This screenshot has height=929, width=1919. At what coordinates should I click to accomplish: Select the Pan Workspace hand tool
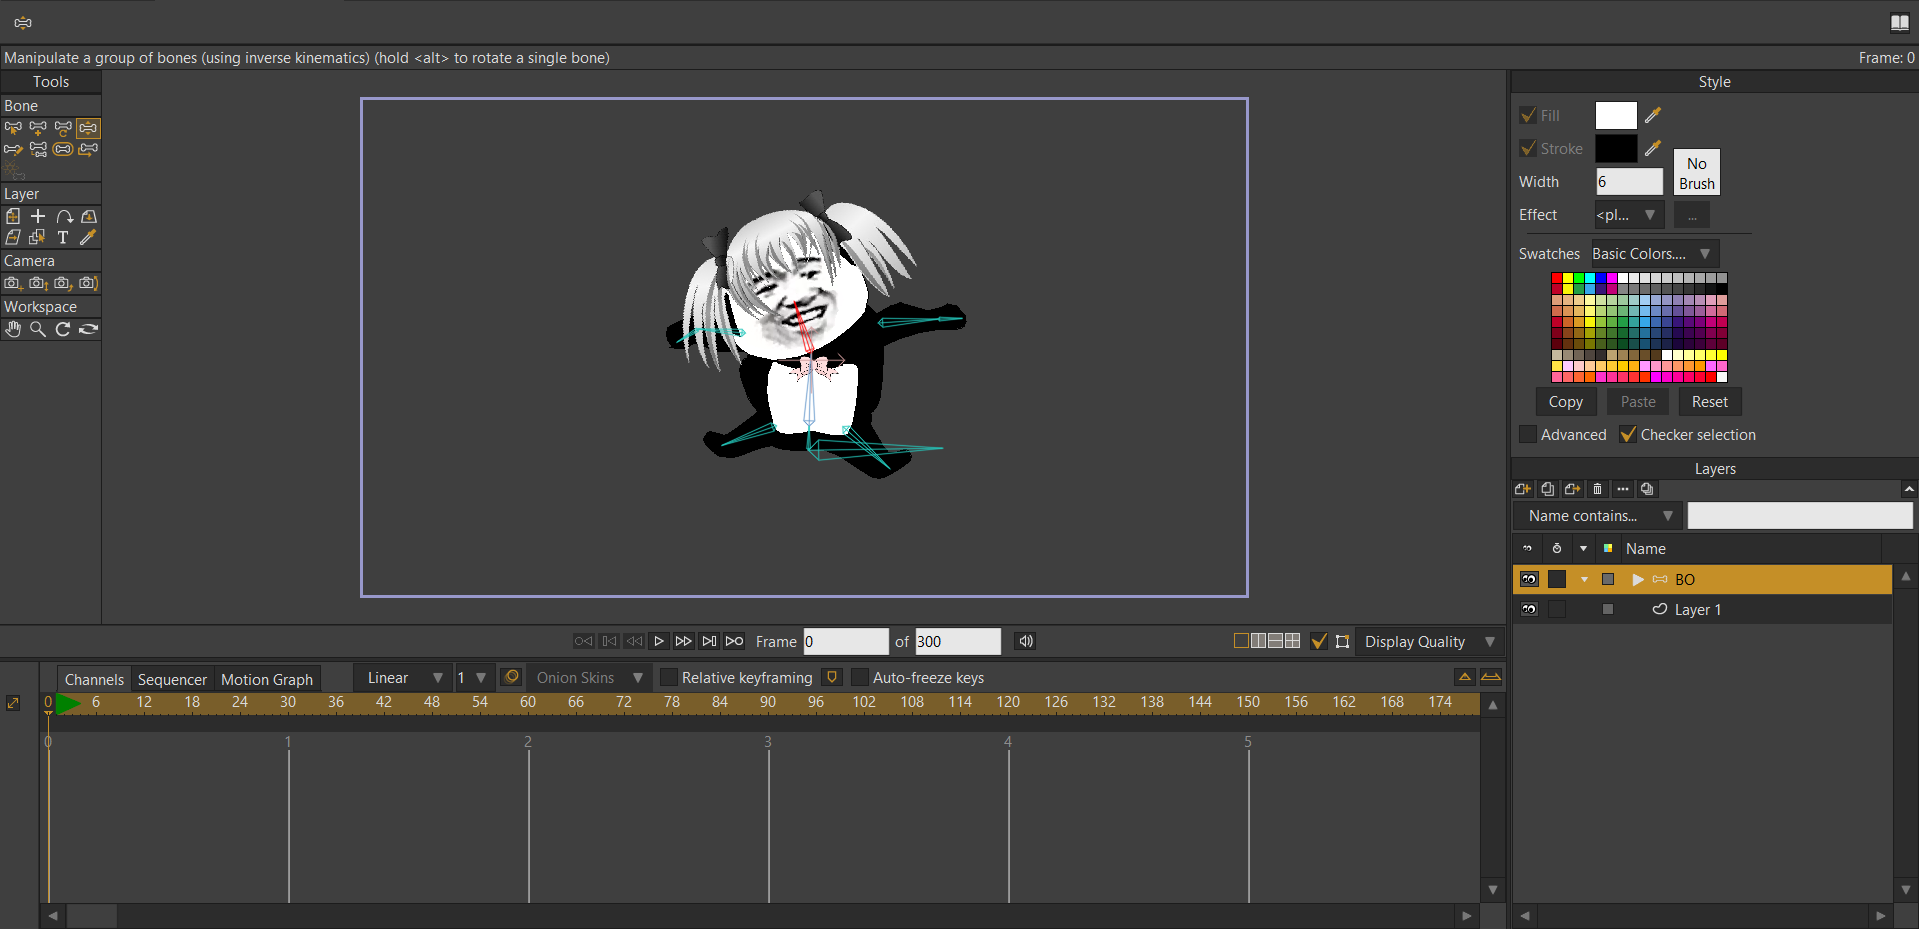click(x=13, y=329)
